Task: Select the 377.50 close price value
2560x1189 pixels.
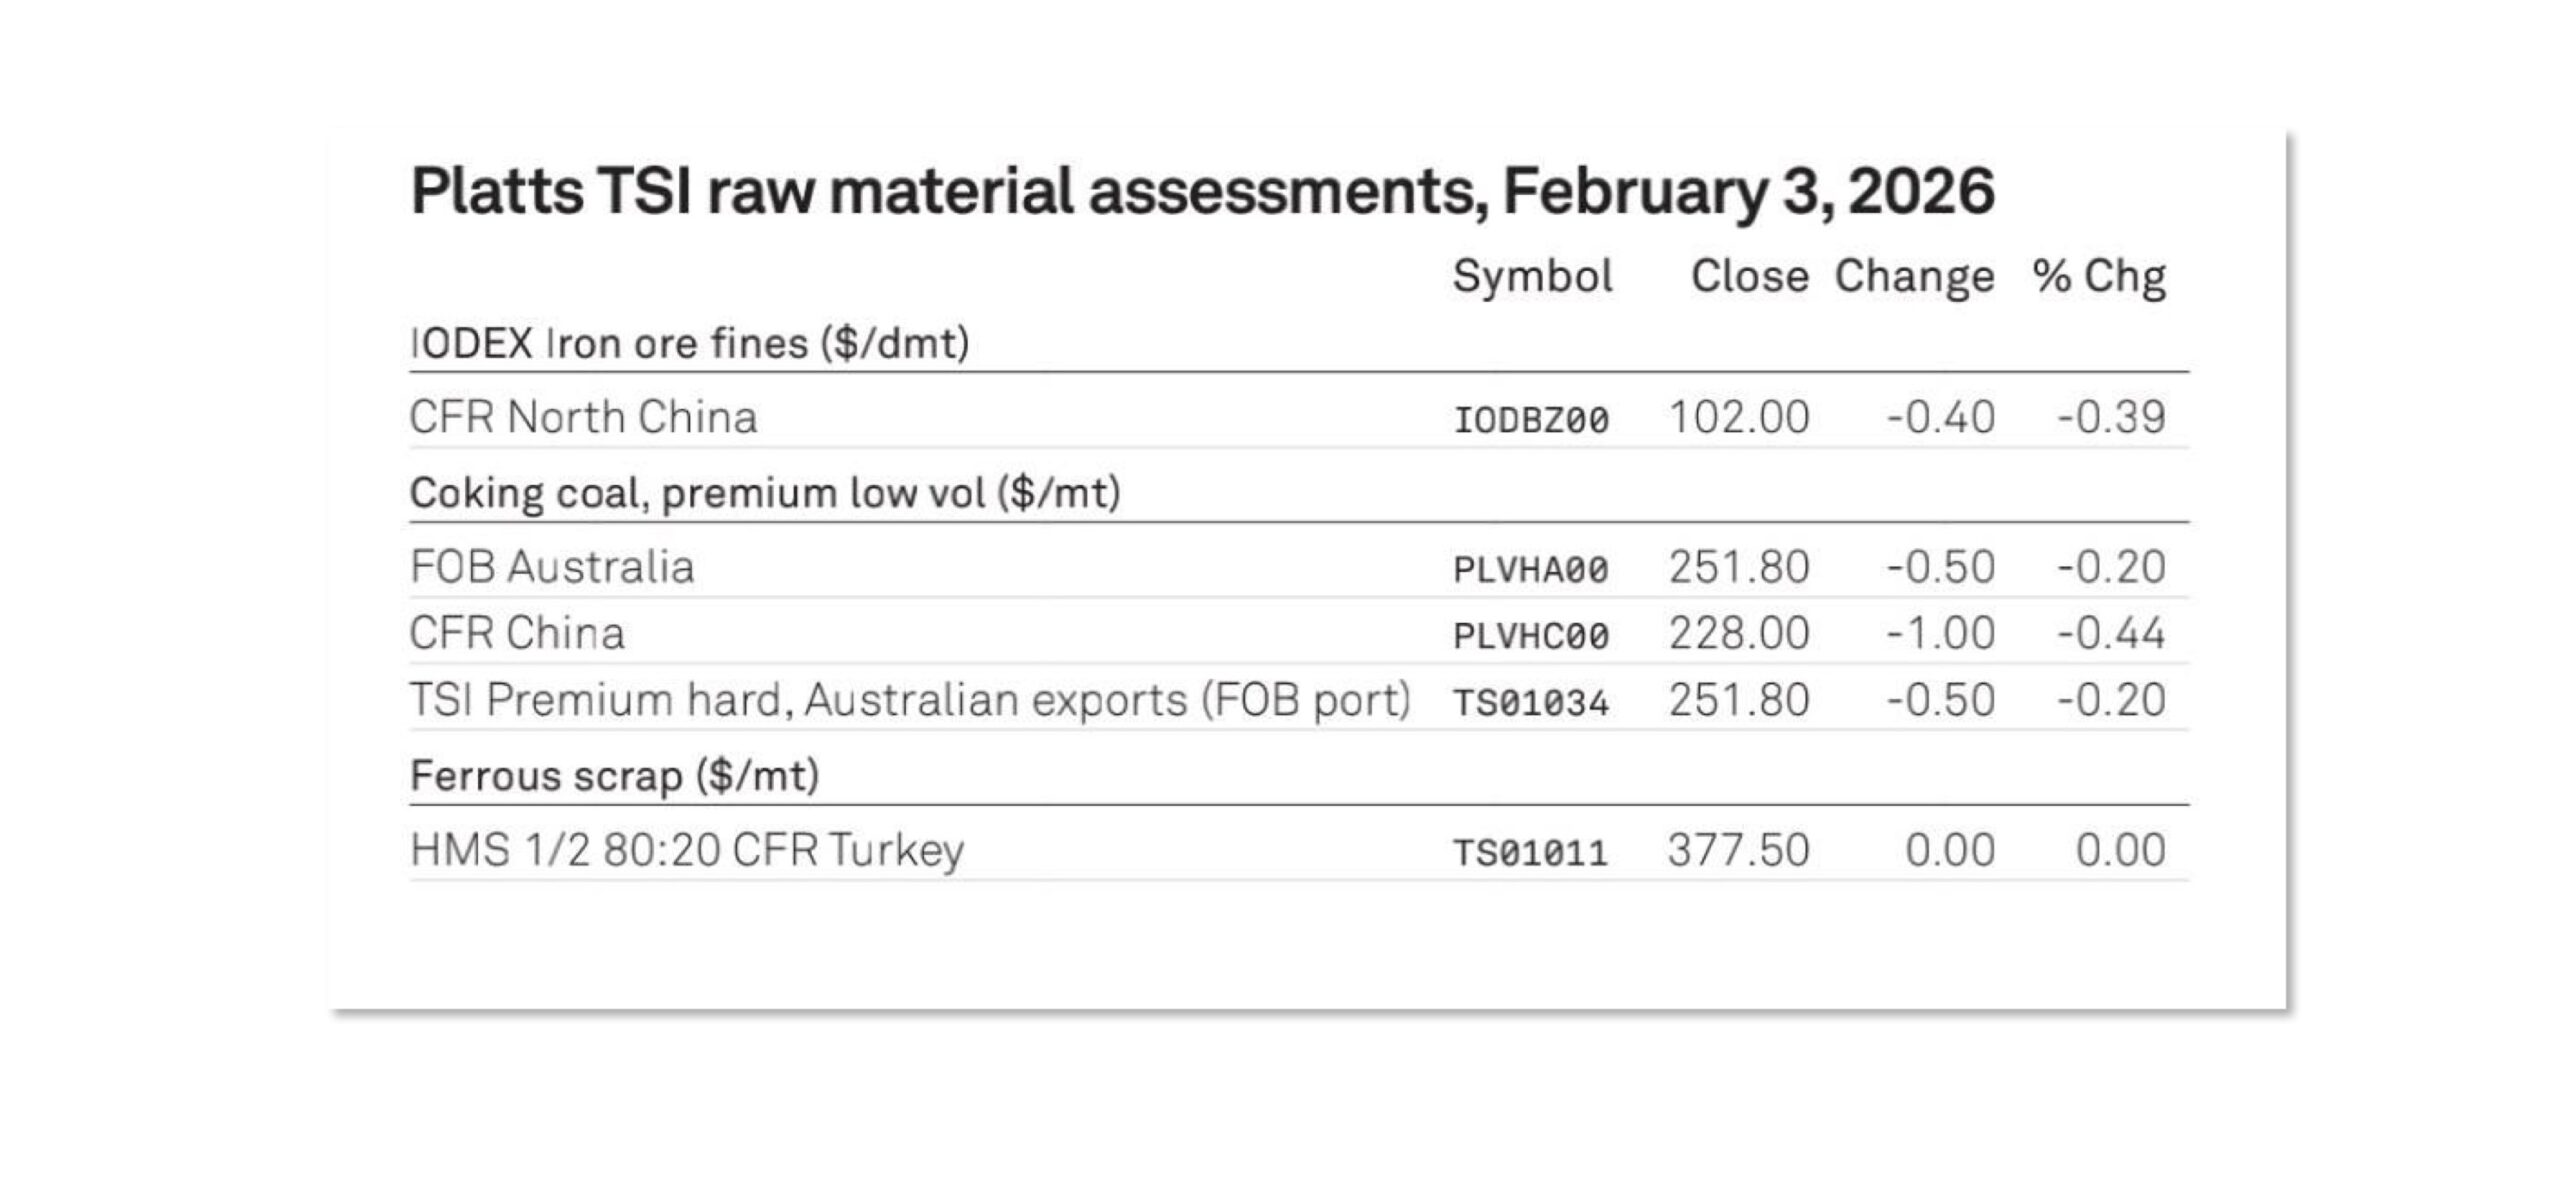Action: (1739, 850)
